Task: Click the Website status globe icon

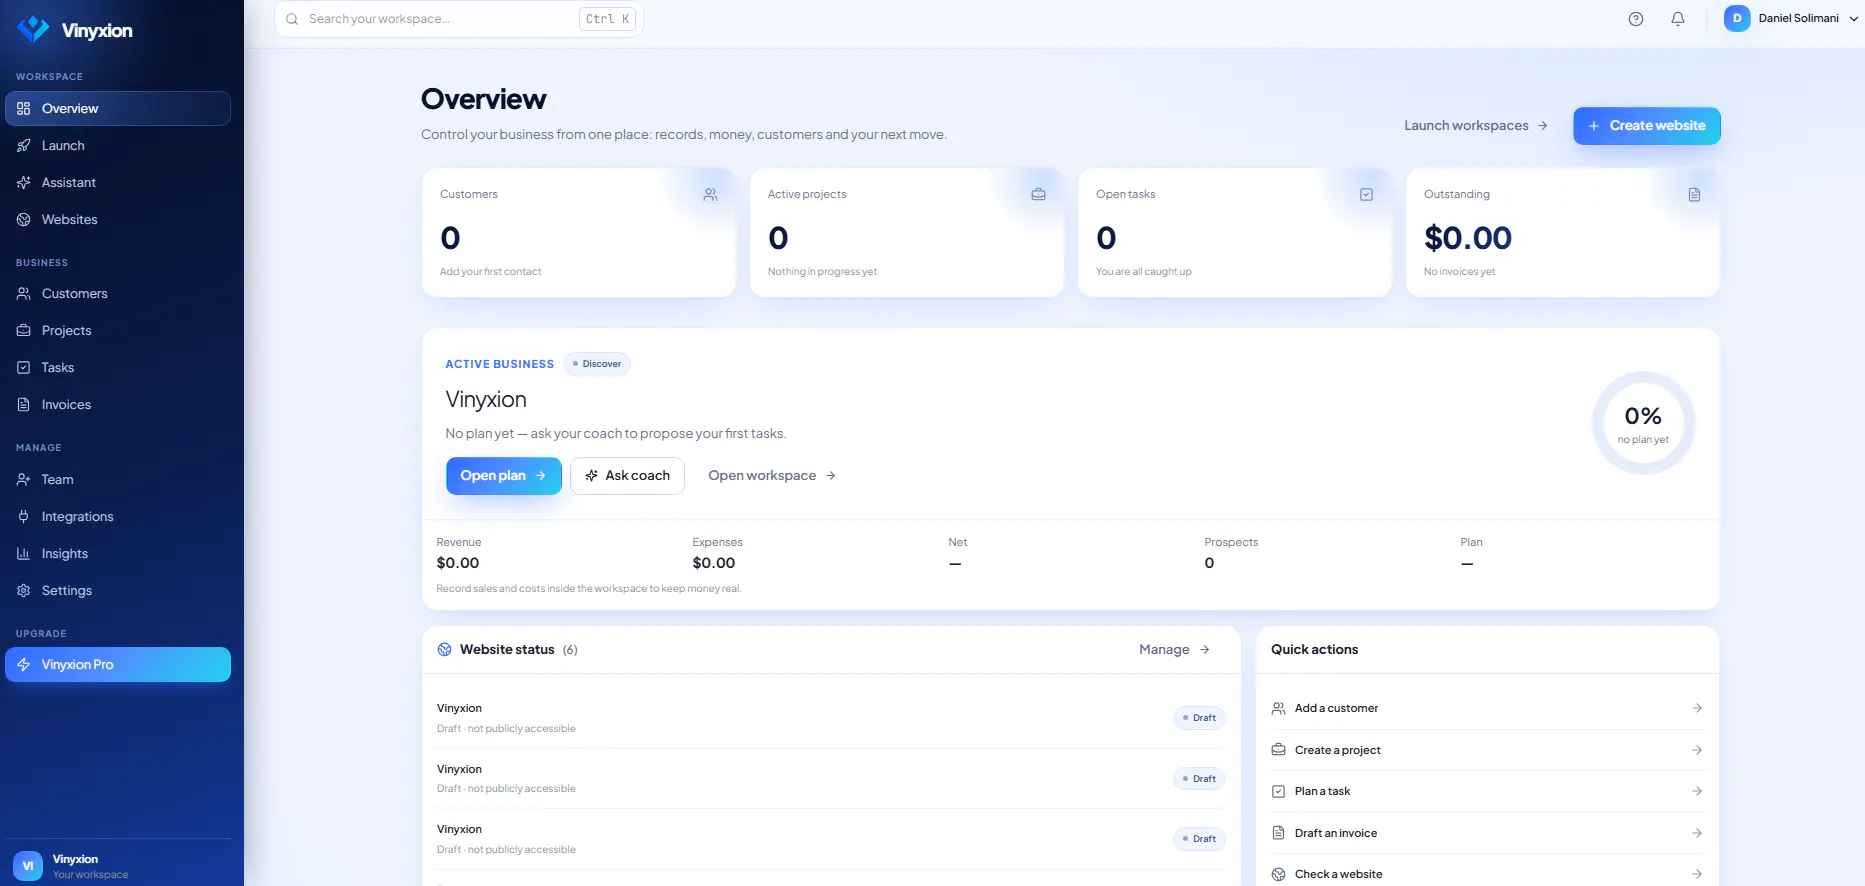Action: tap(444, 650)
